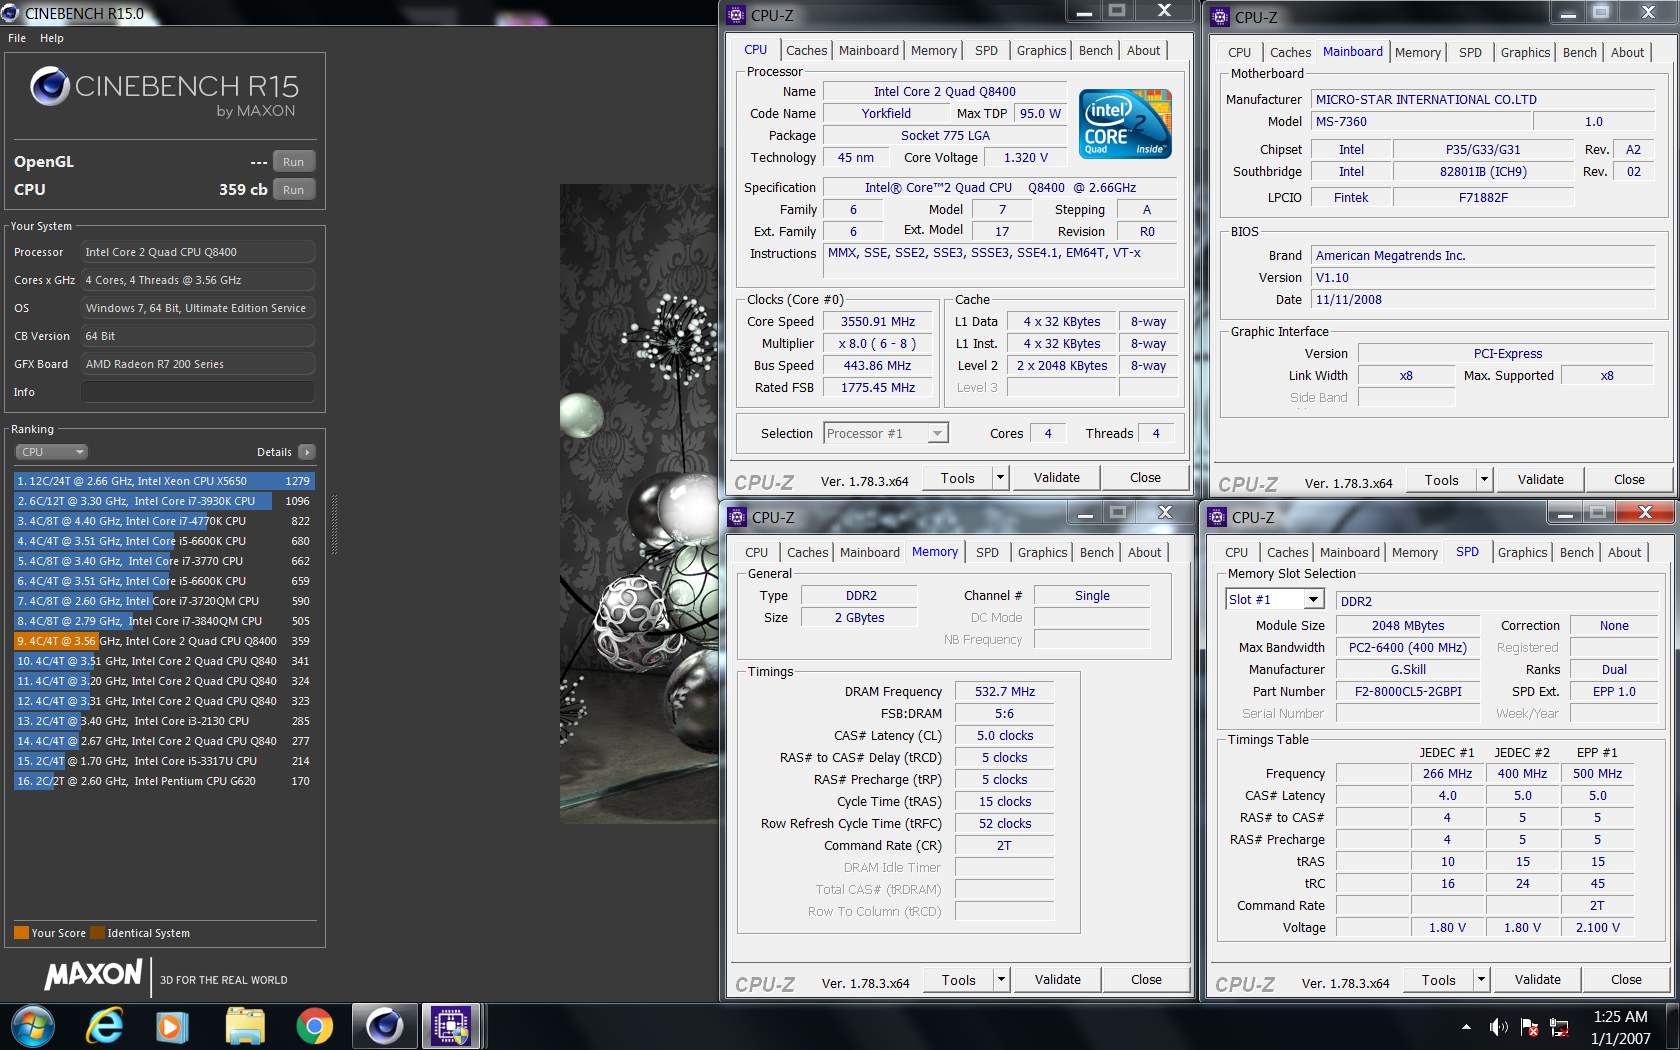
Task: Click GFX Board AMD Radeon R7 200 Series
Action: pyautogui.click(x=198, y=364)
